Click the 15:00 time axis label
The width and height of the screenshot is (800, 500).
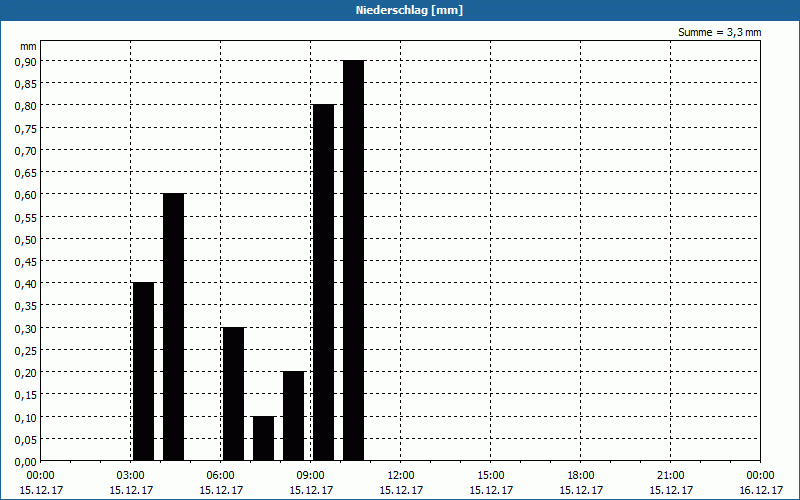point(490,476)
